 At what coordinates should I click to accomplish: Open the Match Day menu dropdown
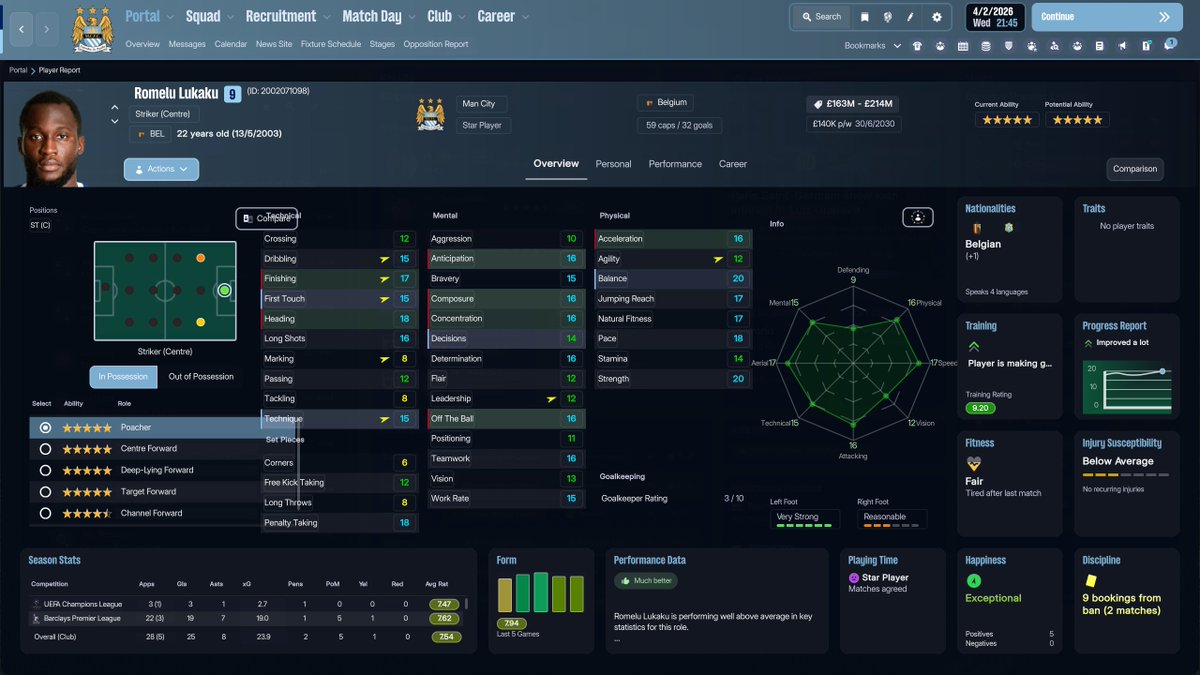click(379, 17)
